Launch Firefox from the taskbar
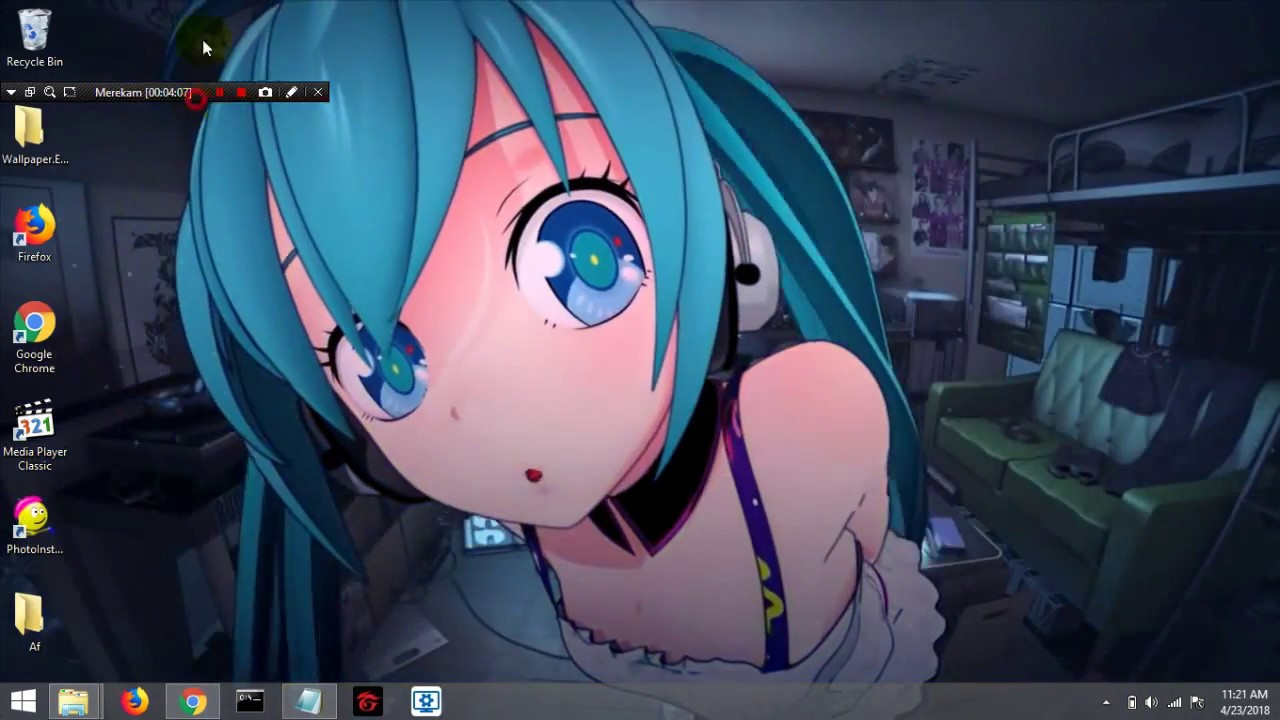 135,702
